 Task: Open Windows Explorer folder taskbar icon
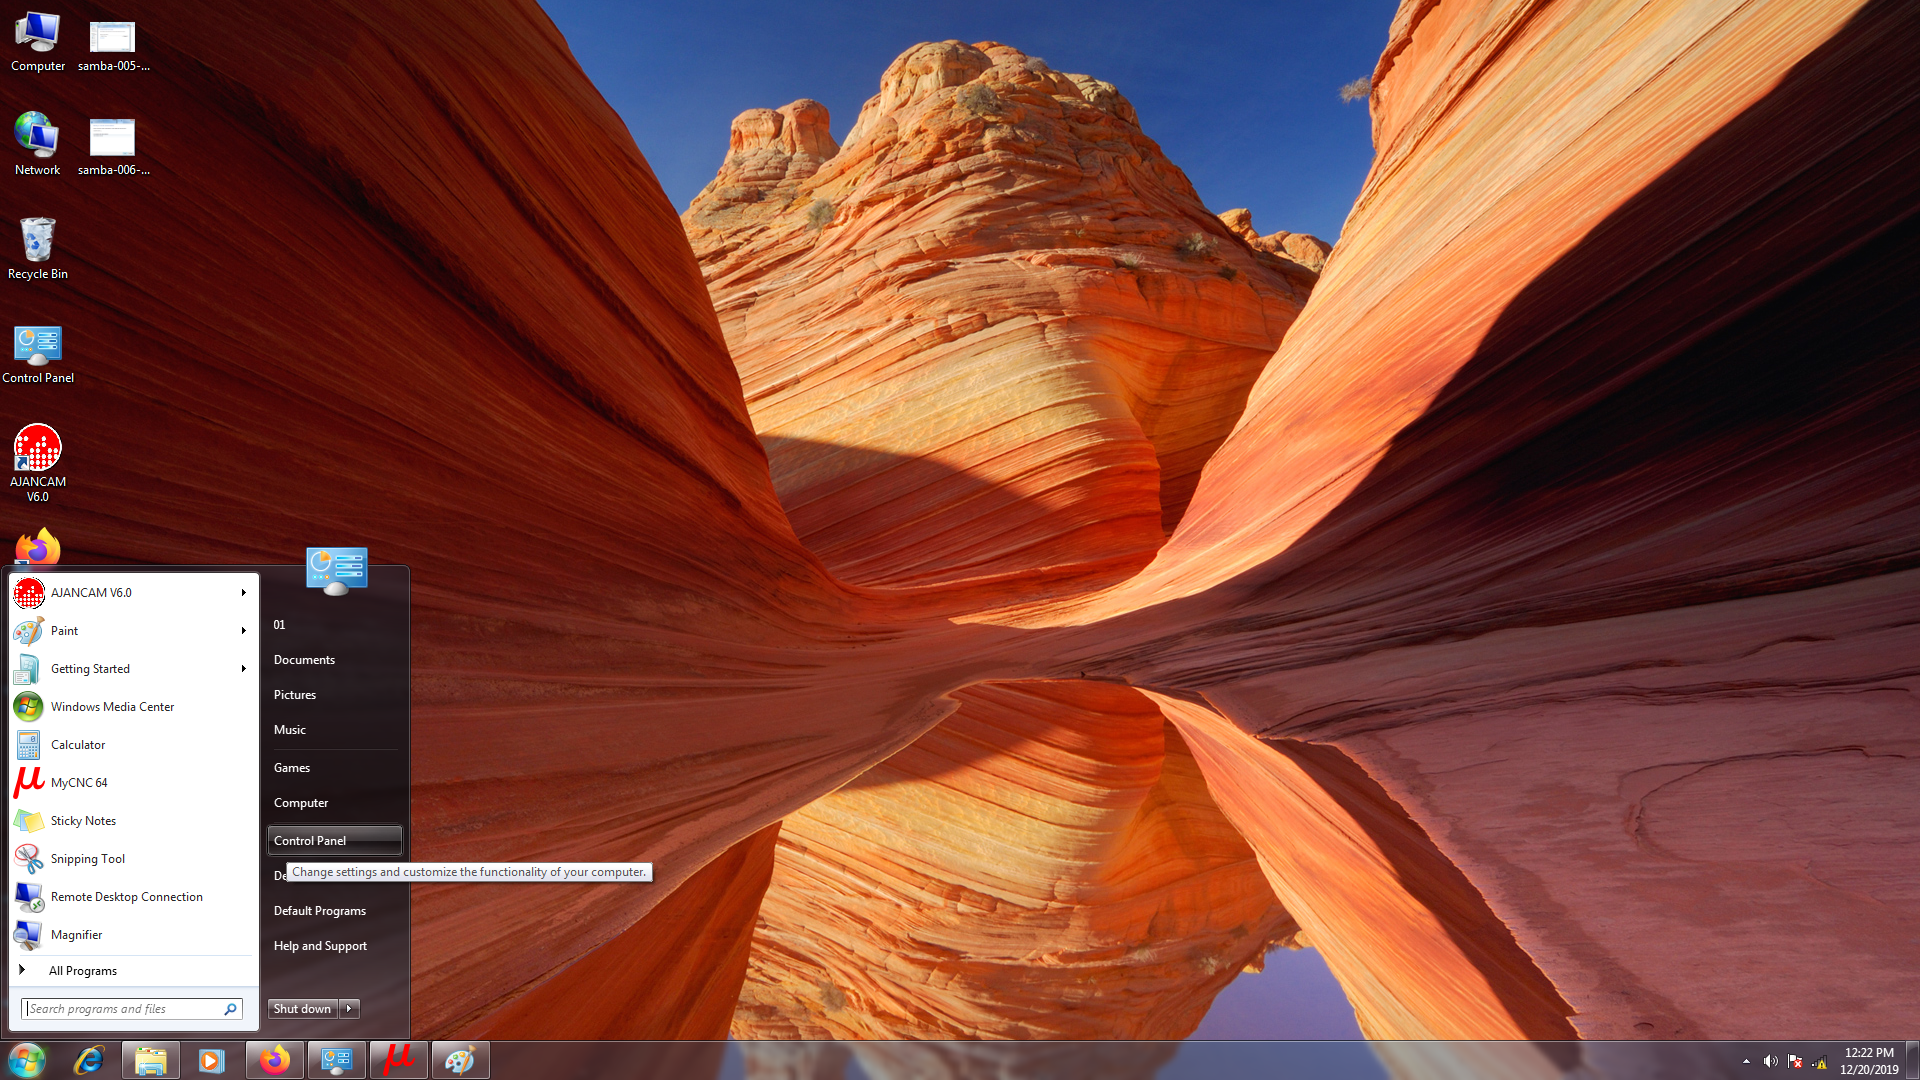(150, 1060)
